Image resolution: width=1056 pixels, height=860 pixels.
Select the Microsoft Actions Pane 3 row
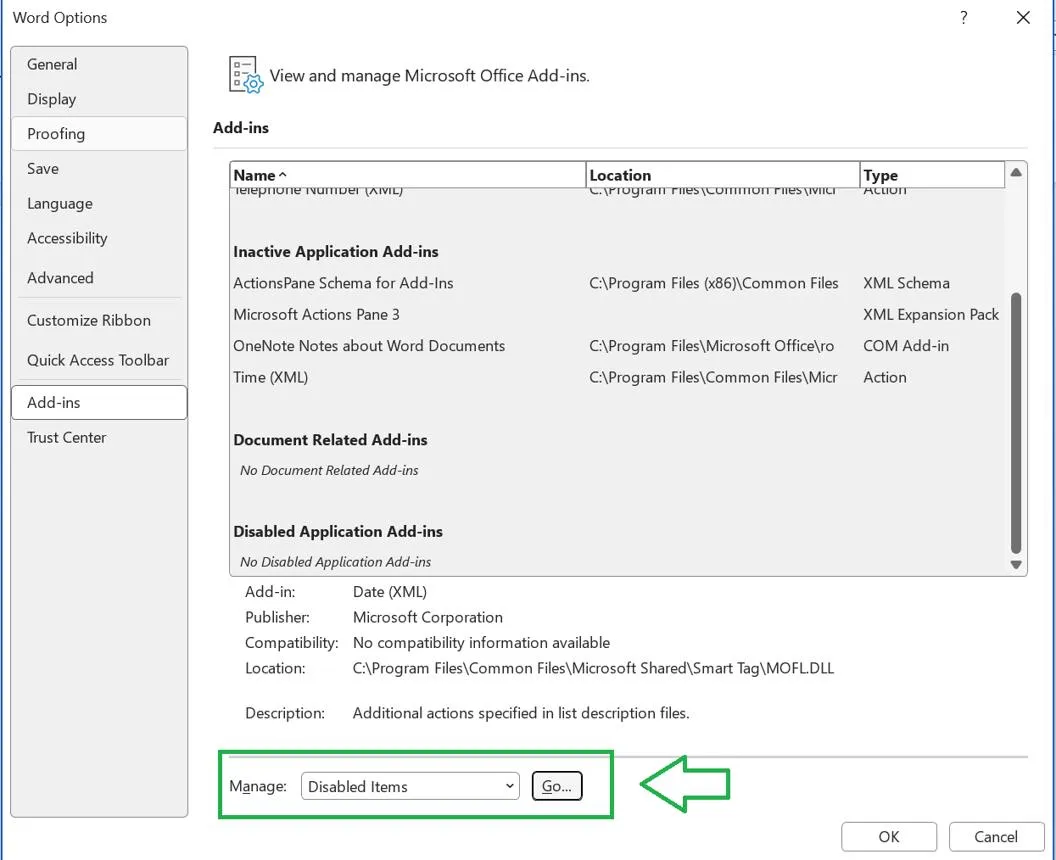[x=617, y=315]
